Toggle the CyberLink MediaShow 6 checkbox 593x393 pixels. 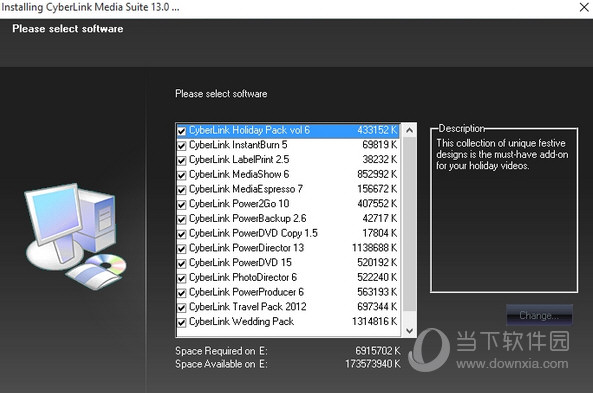[x=182, y=175]
